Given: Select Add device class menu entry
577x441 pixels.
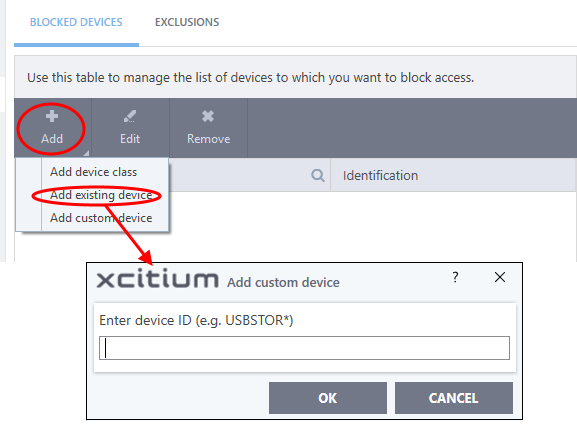Looking at the screenshot, I should click(x=93, y=172).
